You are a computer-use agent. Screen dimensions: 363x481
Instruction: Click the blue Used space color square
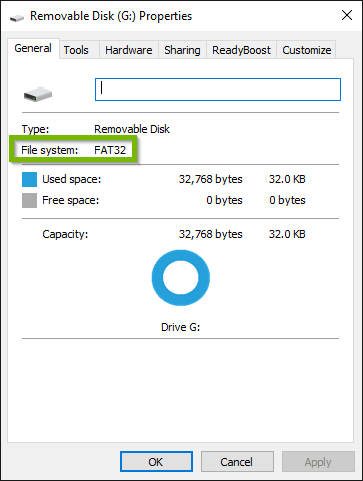point(29,179)
